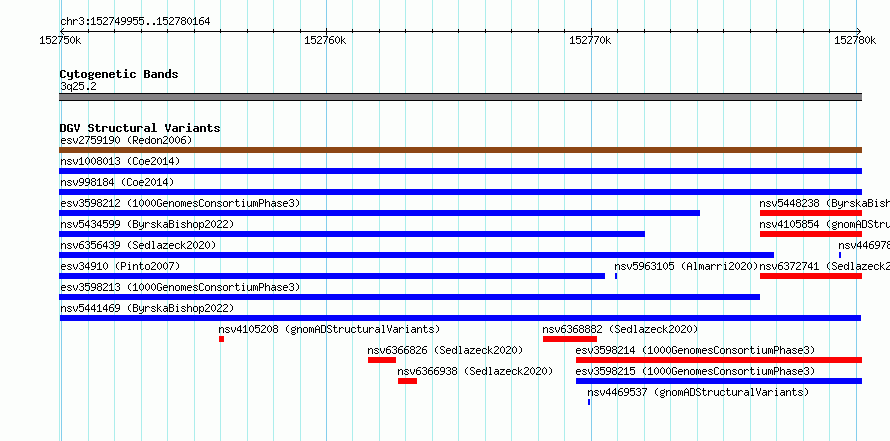Screen dimensions: 890x441
Task: Click the red nsv6372741 variant bar
Action: click(811, 276)
